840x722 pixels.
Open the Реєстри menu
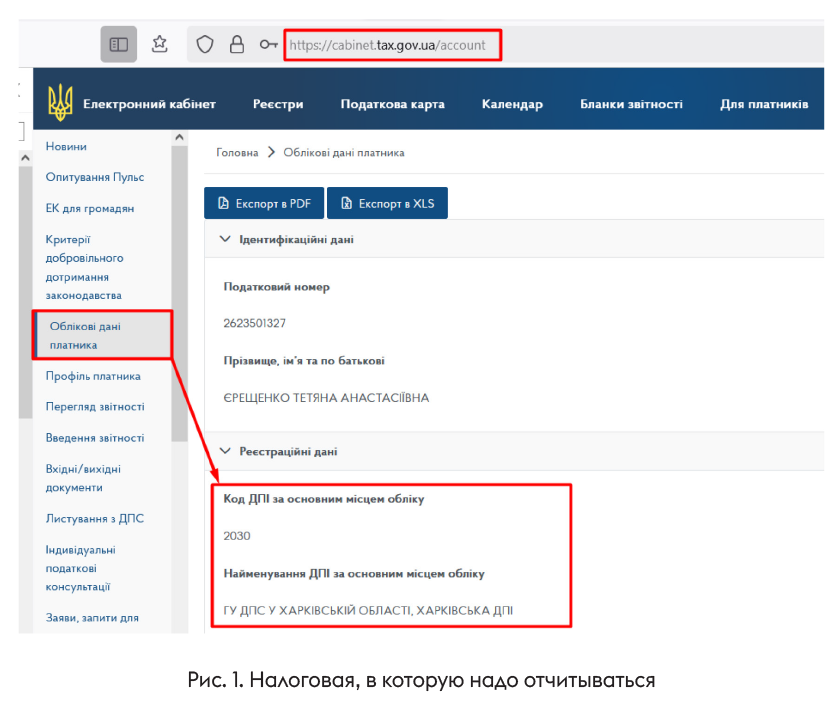coord(278,104)
